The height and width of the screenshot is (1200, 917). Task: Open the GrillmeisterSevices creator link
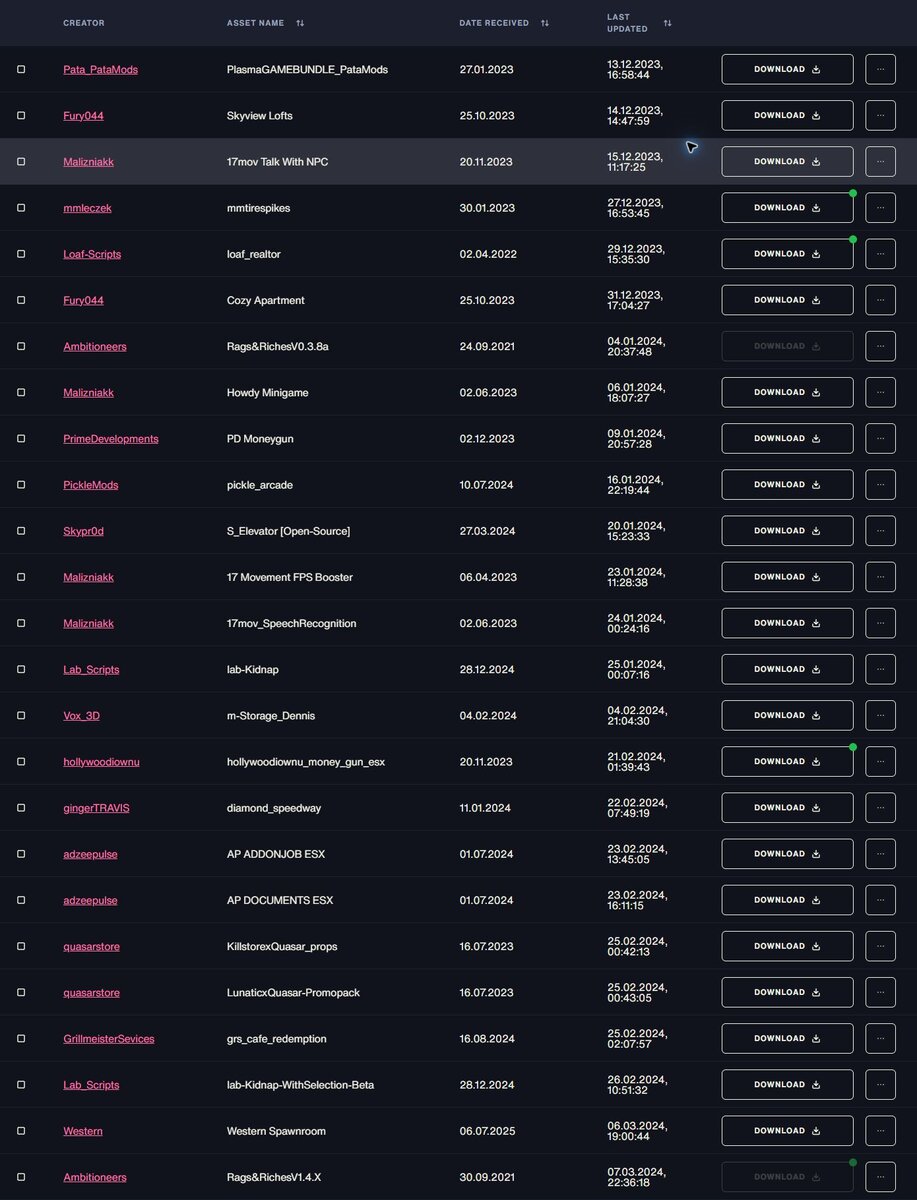[x=109, y=1039]
